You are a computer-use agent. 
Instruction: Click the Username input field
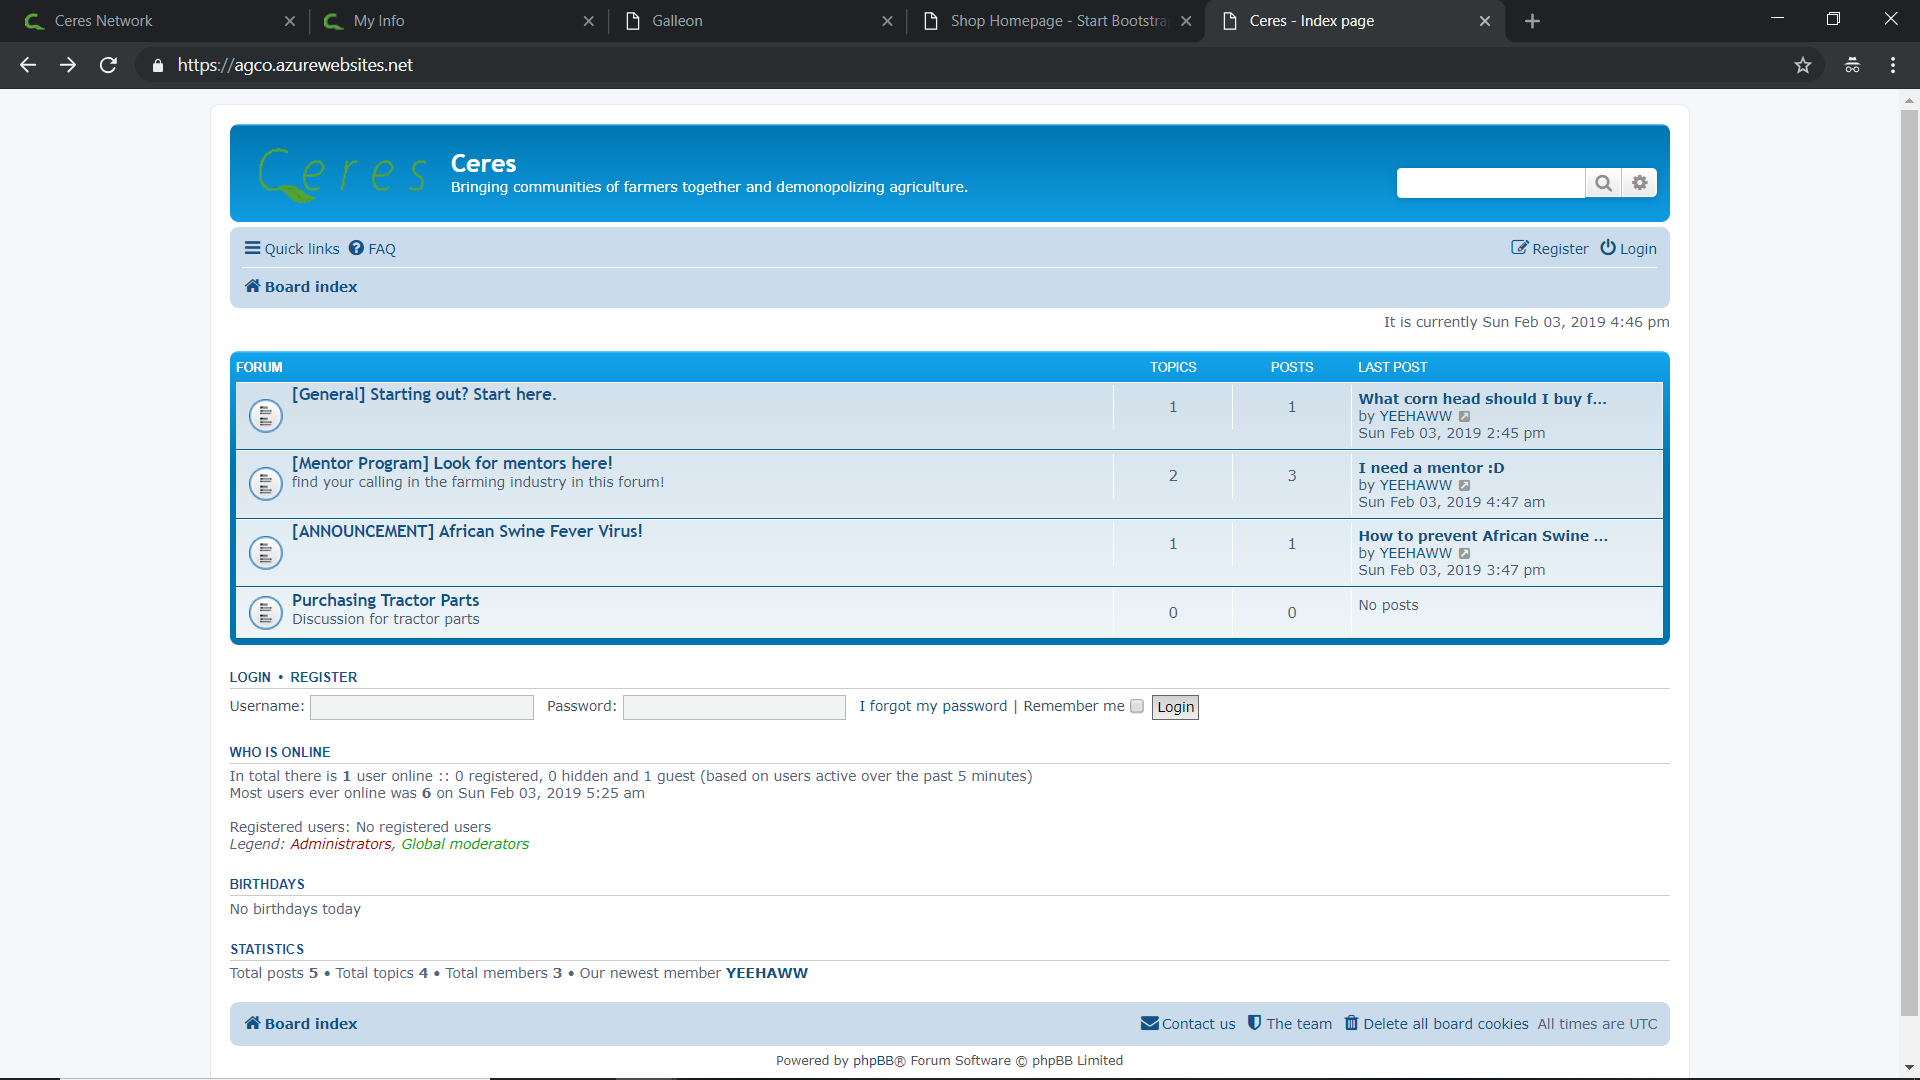421,708
